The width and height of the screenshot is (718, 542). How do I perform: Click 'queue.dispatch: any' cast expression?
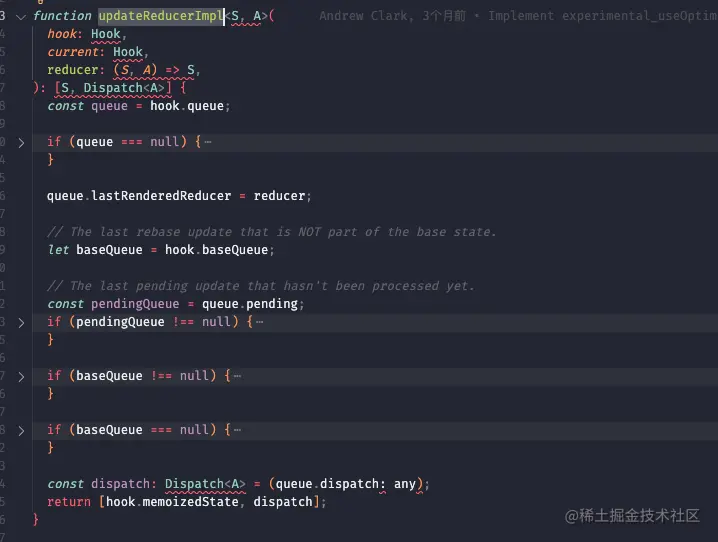point(345,484)
